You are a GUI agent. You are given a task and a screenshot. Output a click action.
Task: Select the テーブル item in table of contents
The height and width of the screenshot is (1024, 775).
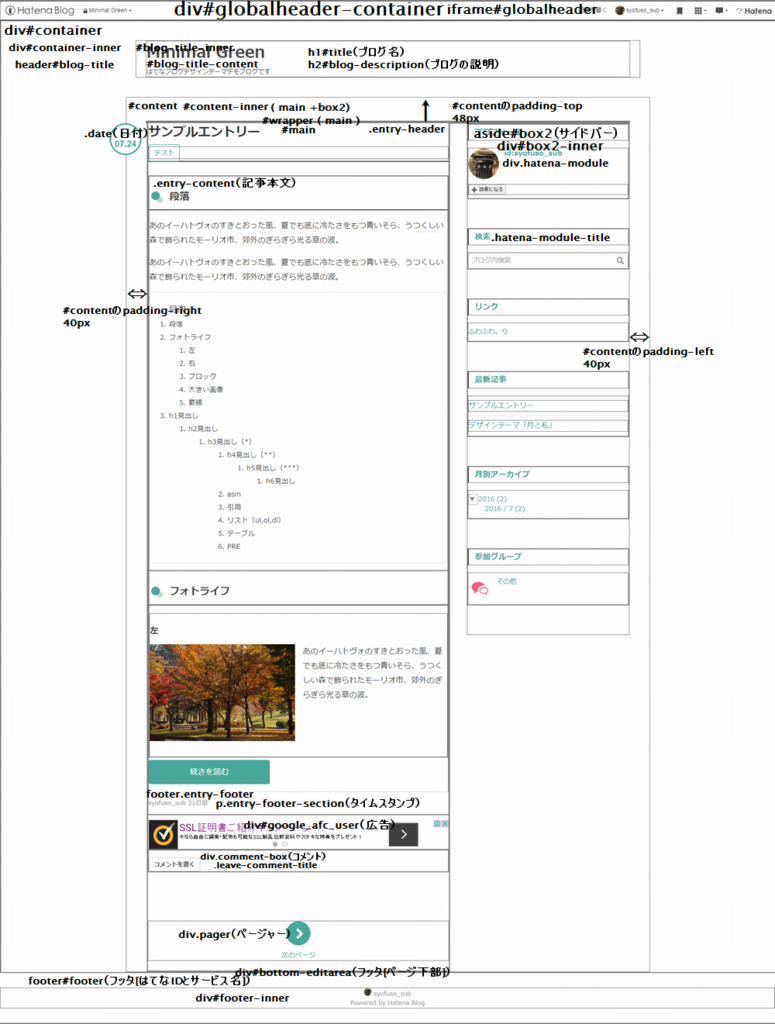tap(241, 533)
